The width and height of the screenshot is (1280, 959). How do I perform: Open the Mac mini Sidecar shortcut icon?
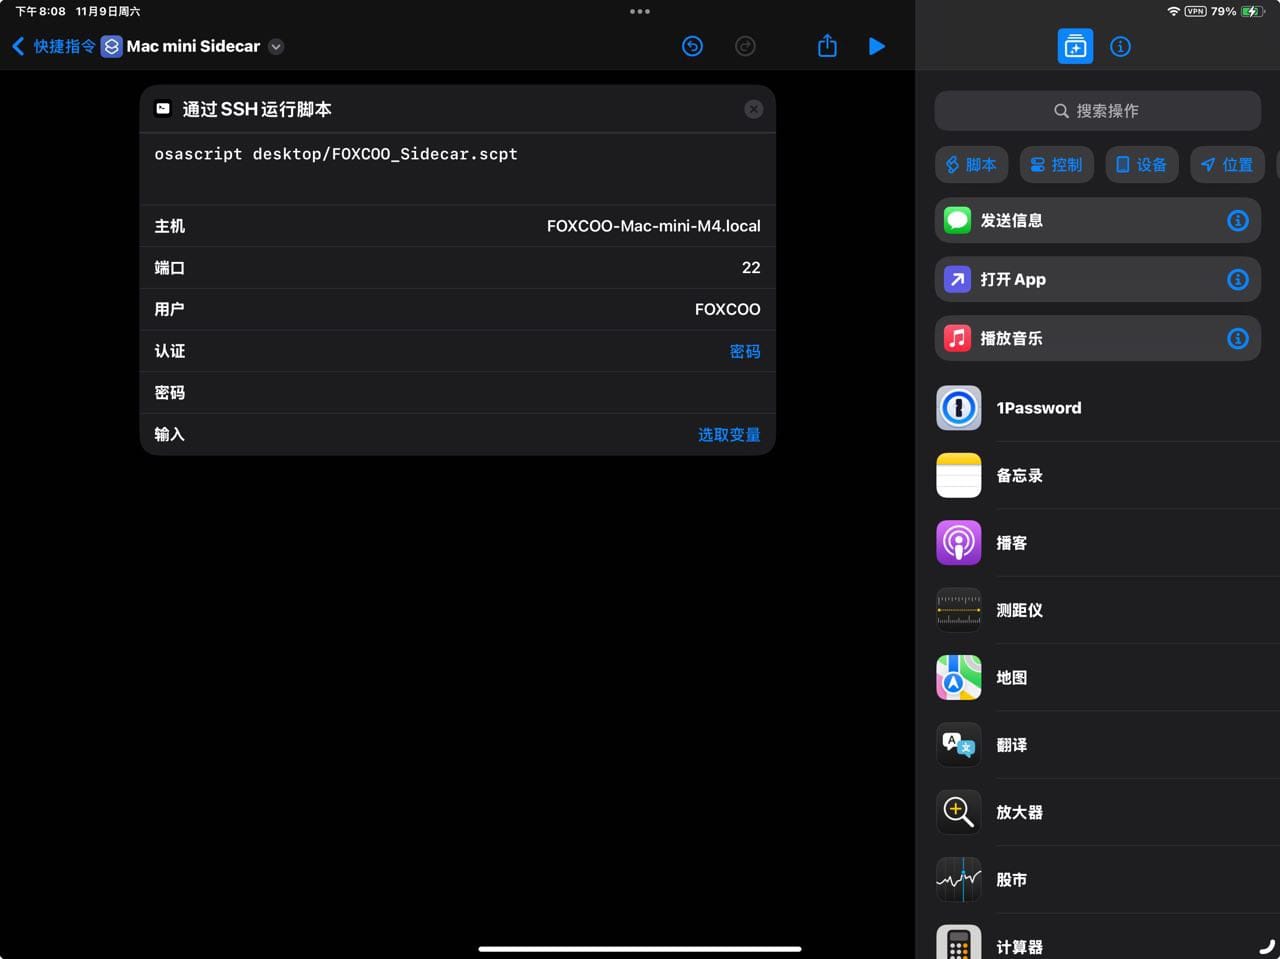(x=111, y=46)
